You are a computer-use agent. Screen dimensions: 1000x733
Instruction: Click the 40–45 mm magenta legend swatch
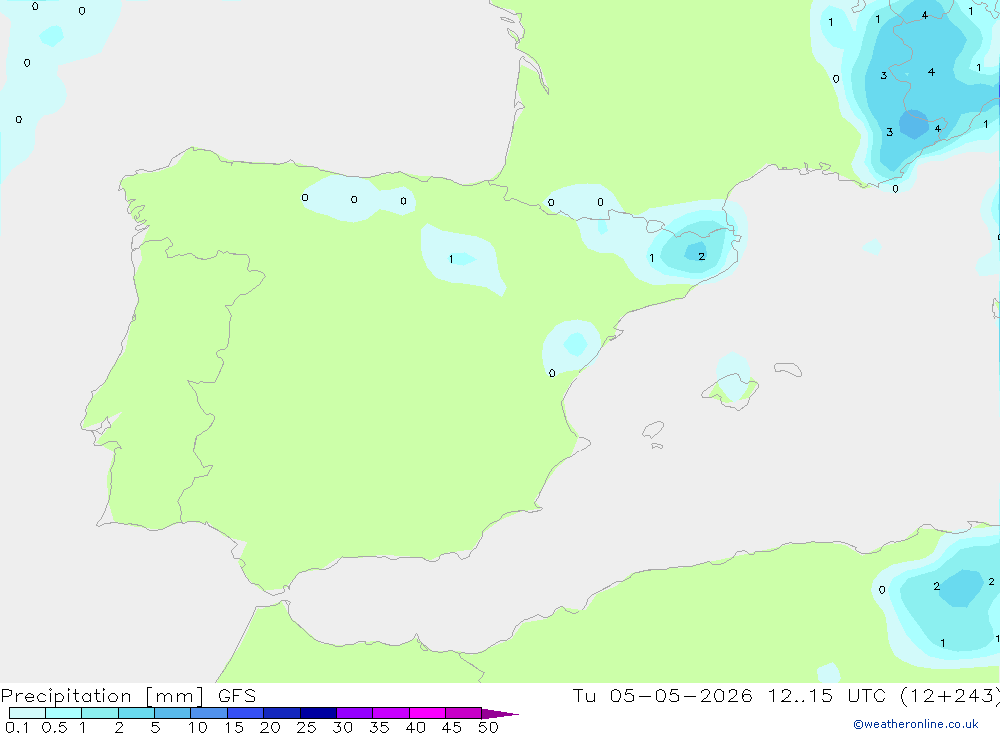(x=427, y=713)
